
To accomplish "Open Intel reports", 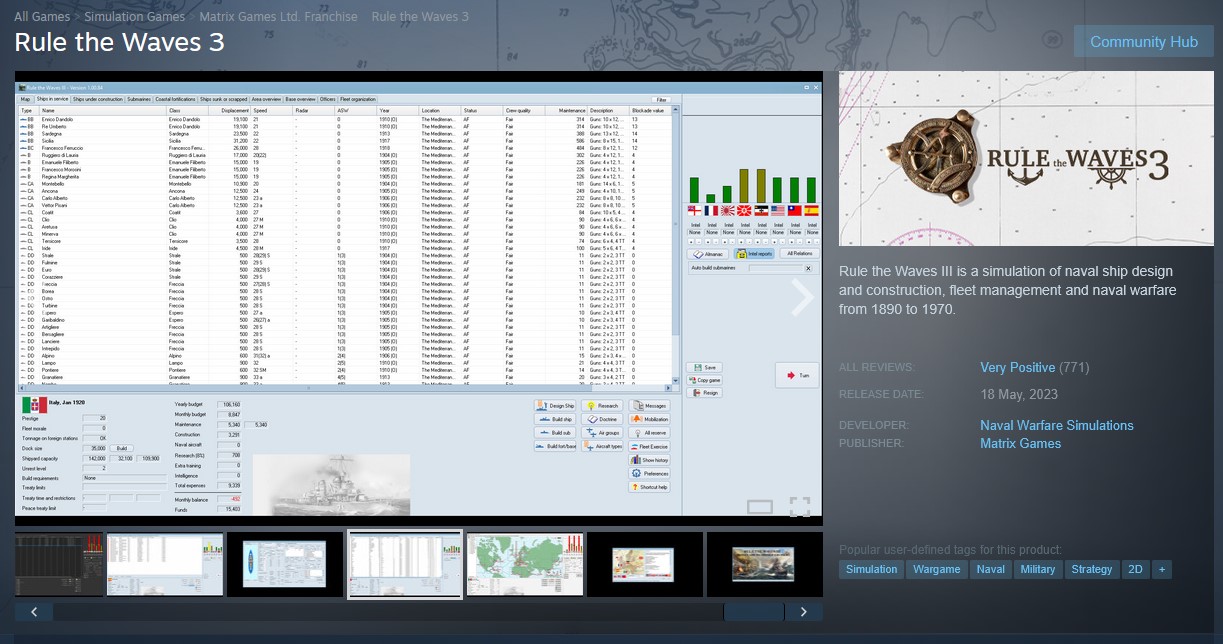I will coord(755,254).
